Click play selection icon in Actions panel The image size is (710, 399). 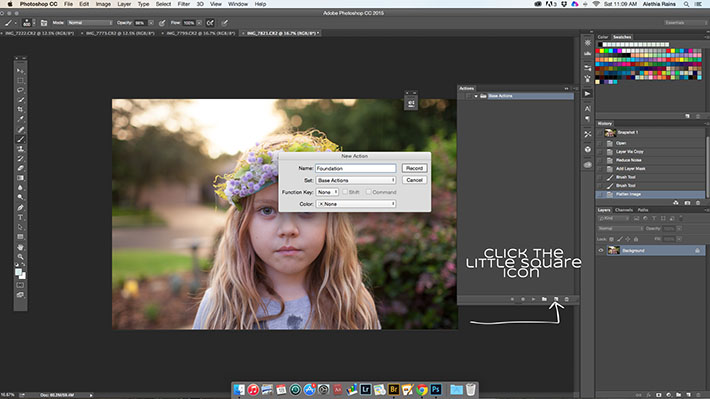pos(533,299)
